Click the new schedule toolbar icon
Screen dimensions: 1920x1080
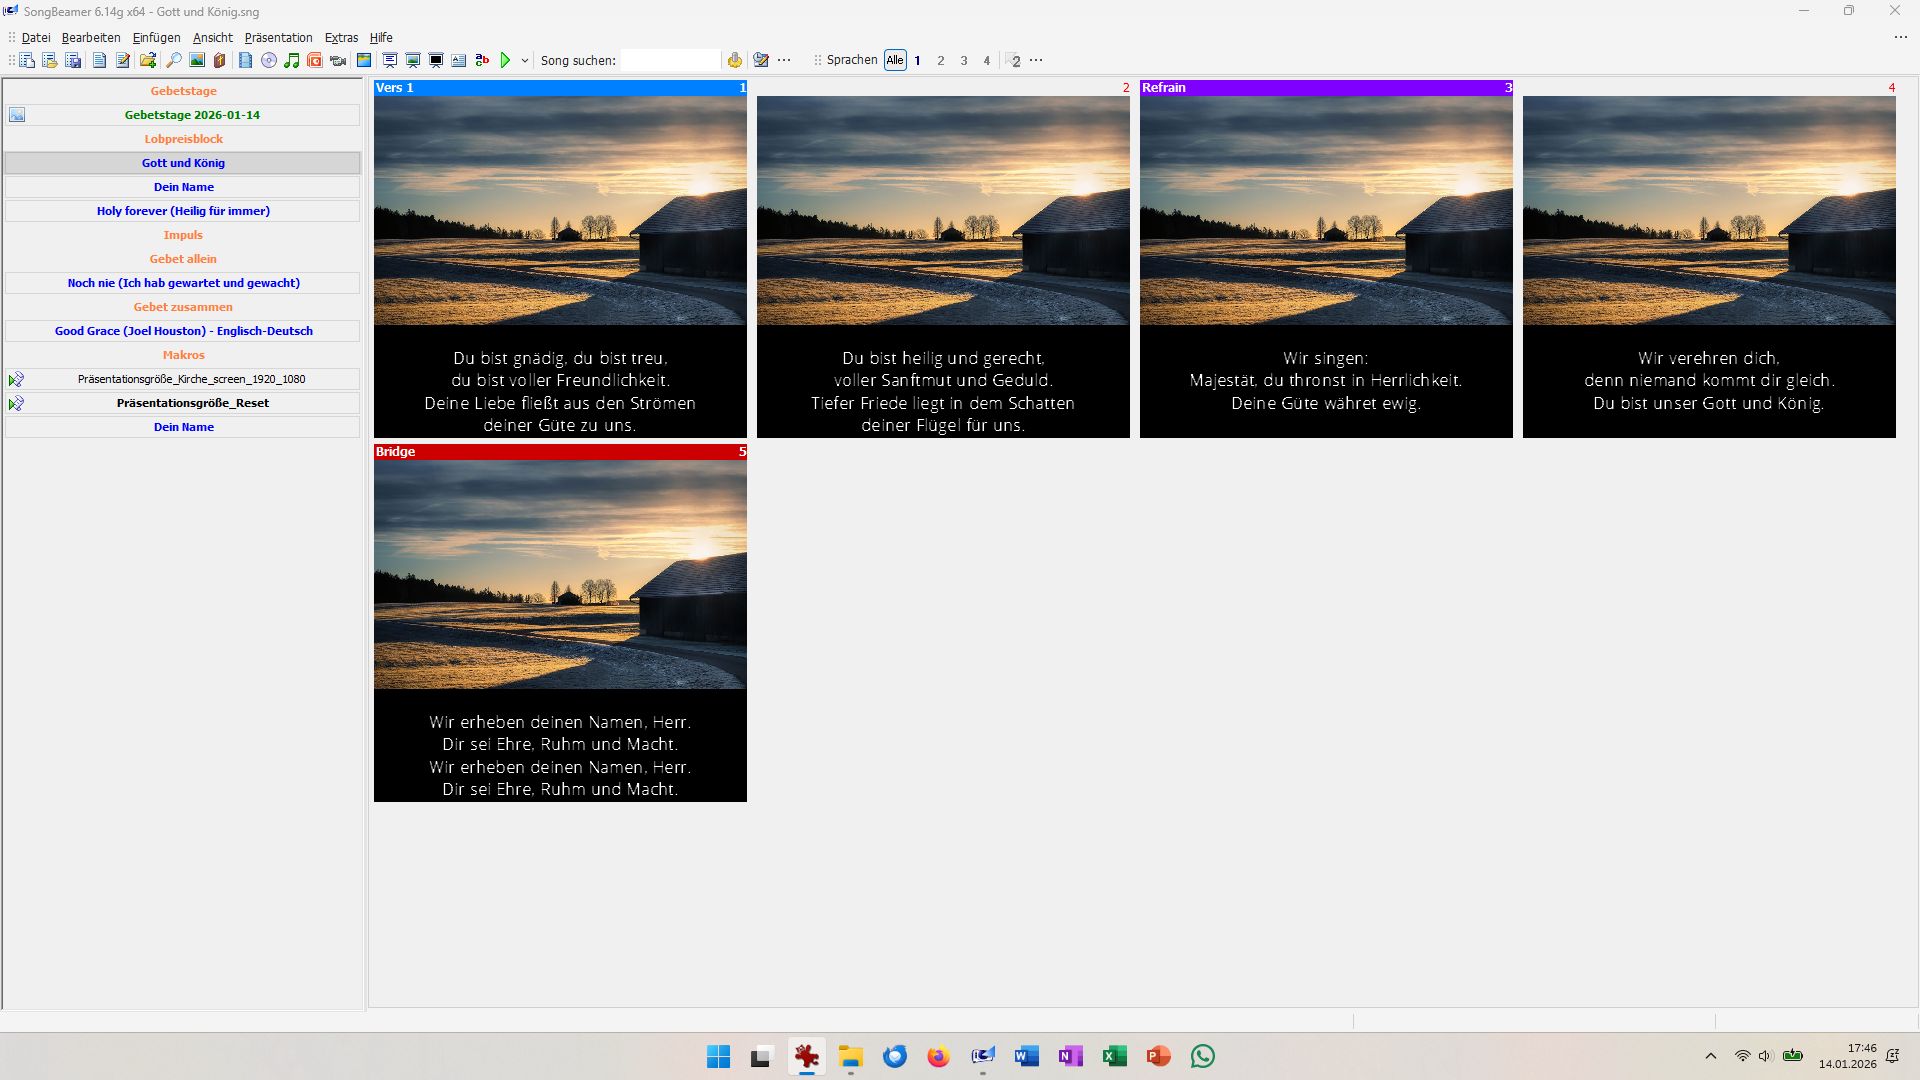coord(27,60)
